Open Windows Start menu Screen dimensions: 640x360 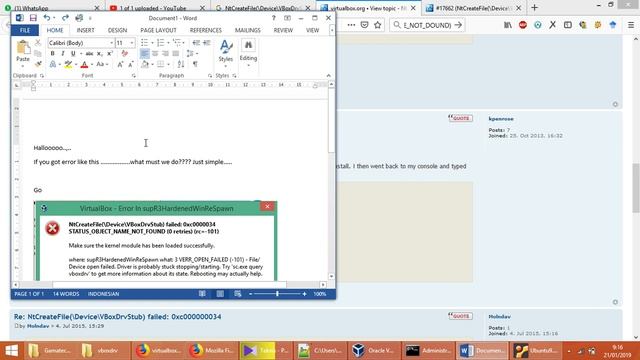[11, 351]
